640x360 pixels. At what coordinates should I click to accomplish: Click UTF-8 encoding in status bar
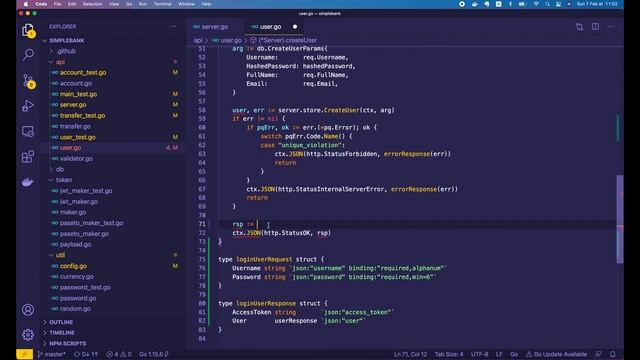point(480,354)
